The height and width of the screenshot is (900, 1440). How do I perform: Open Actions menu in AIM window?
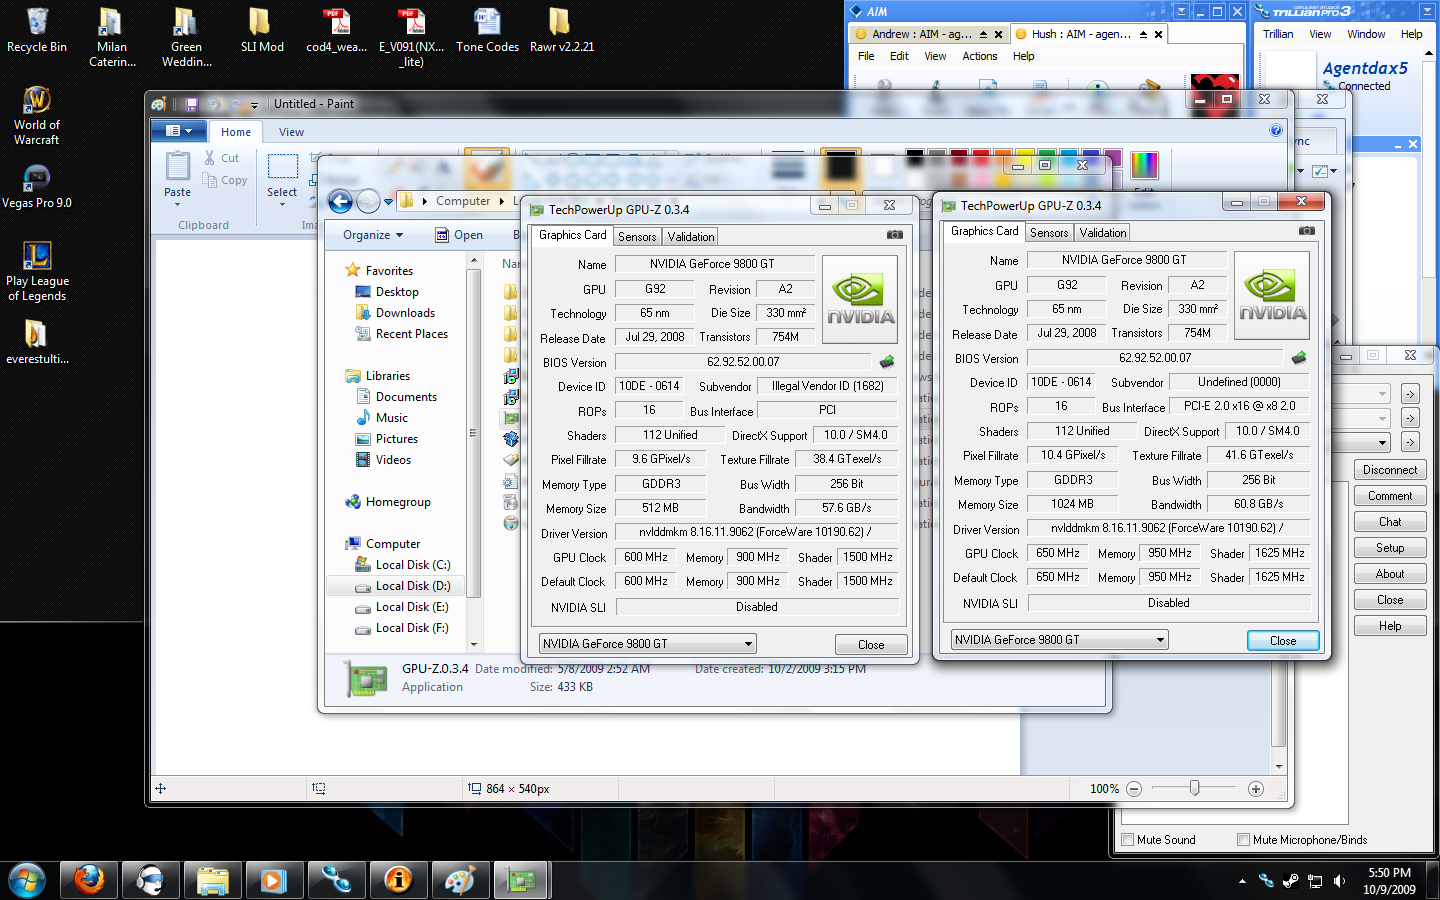click(x=980, y=57)
